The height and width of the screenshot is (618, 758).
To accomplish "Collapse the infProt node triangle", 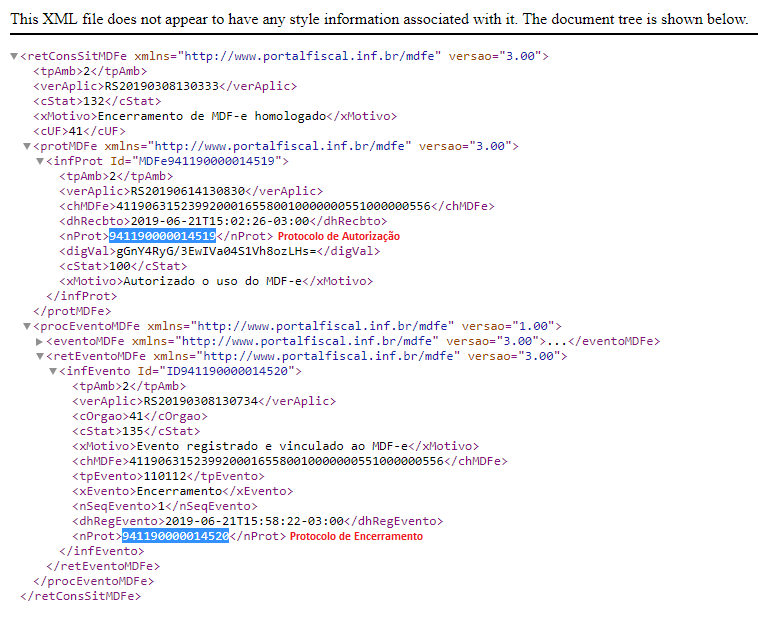I will pos(40,162).
